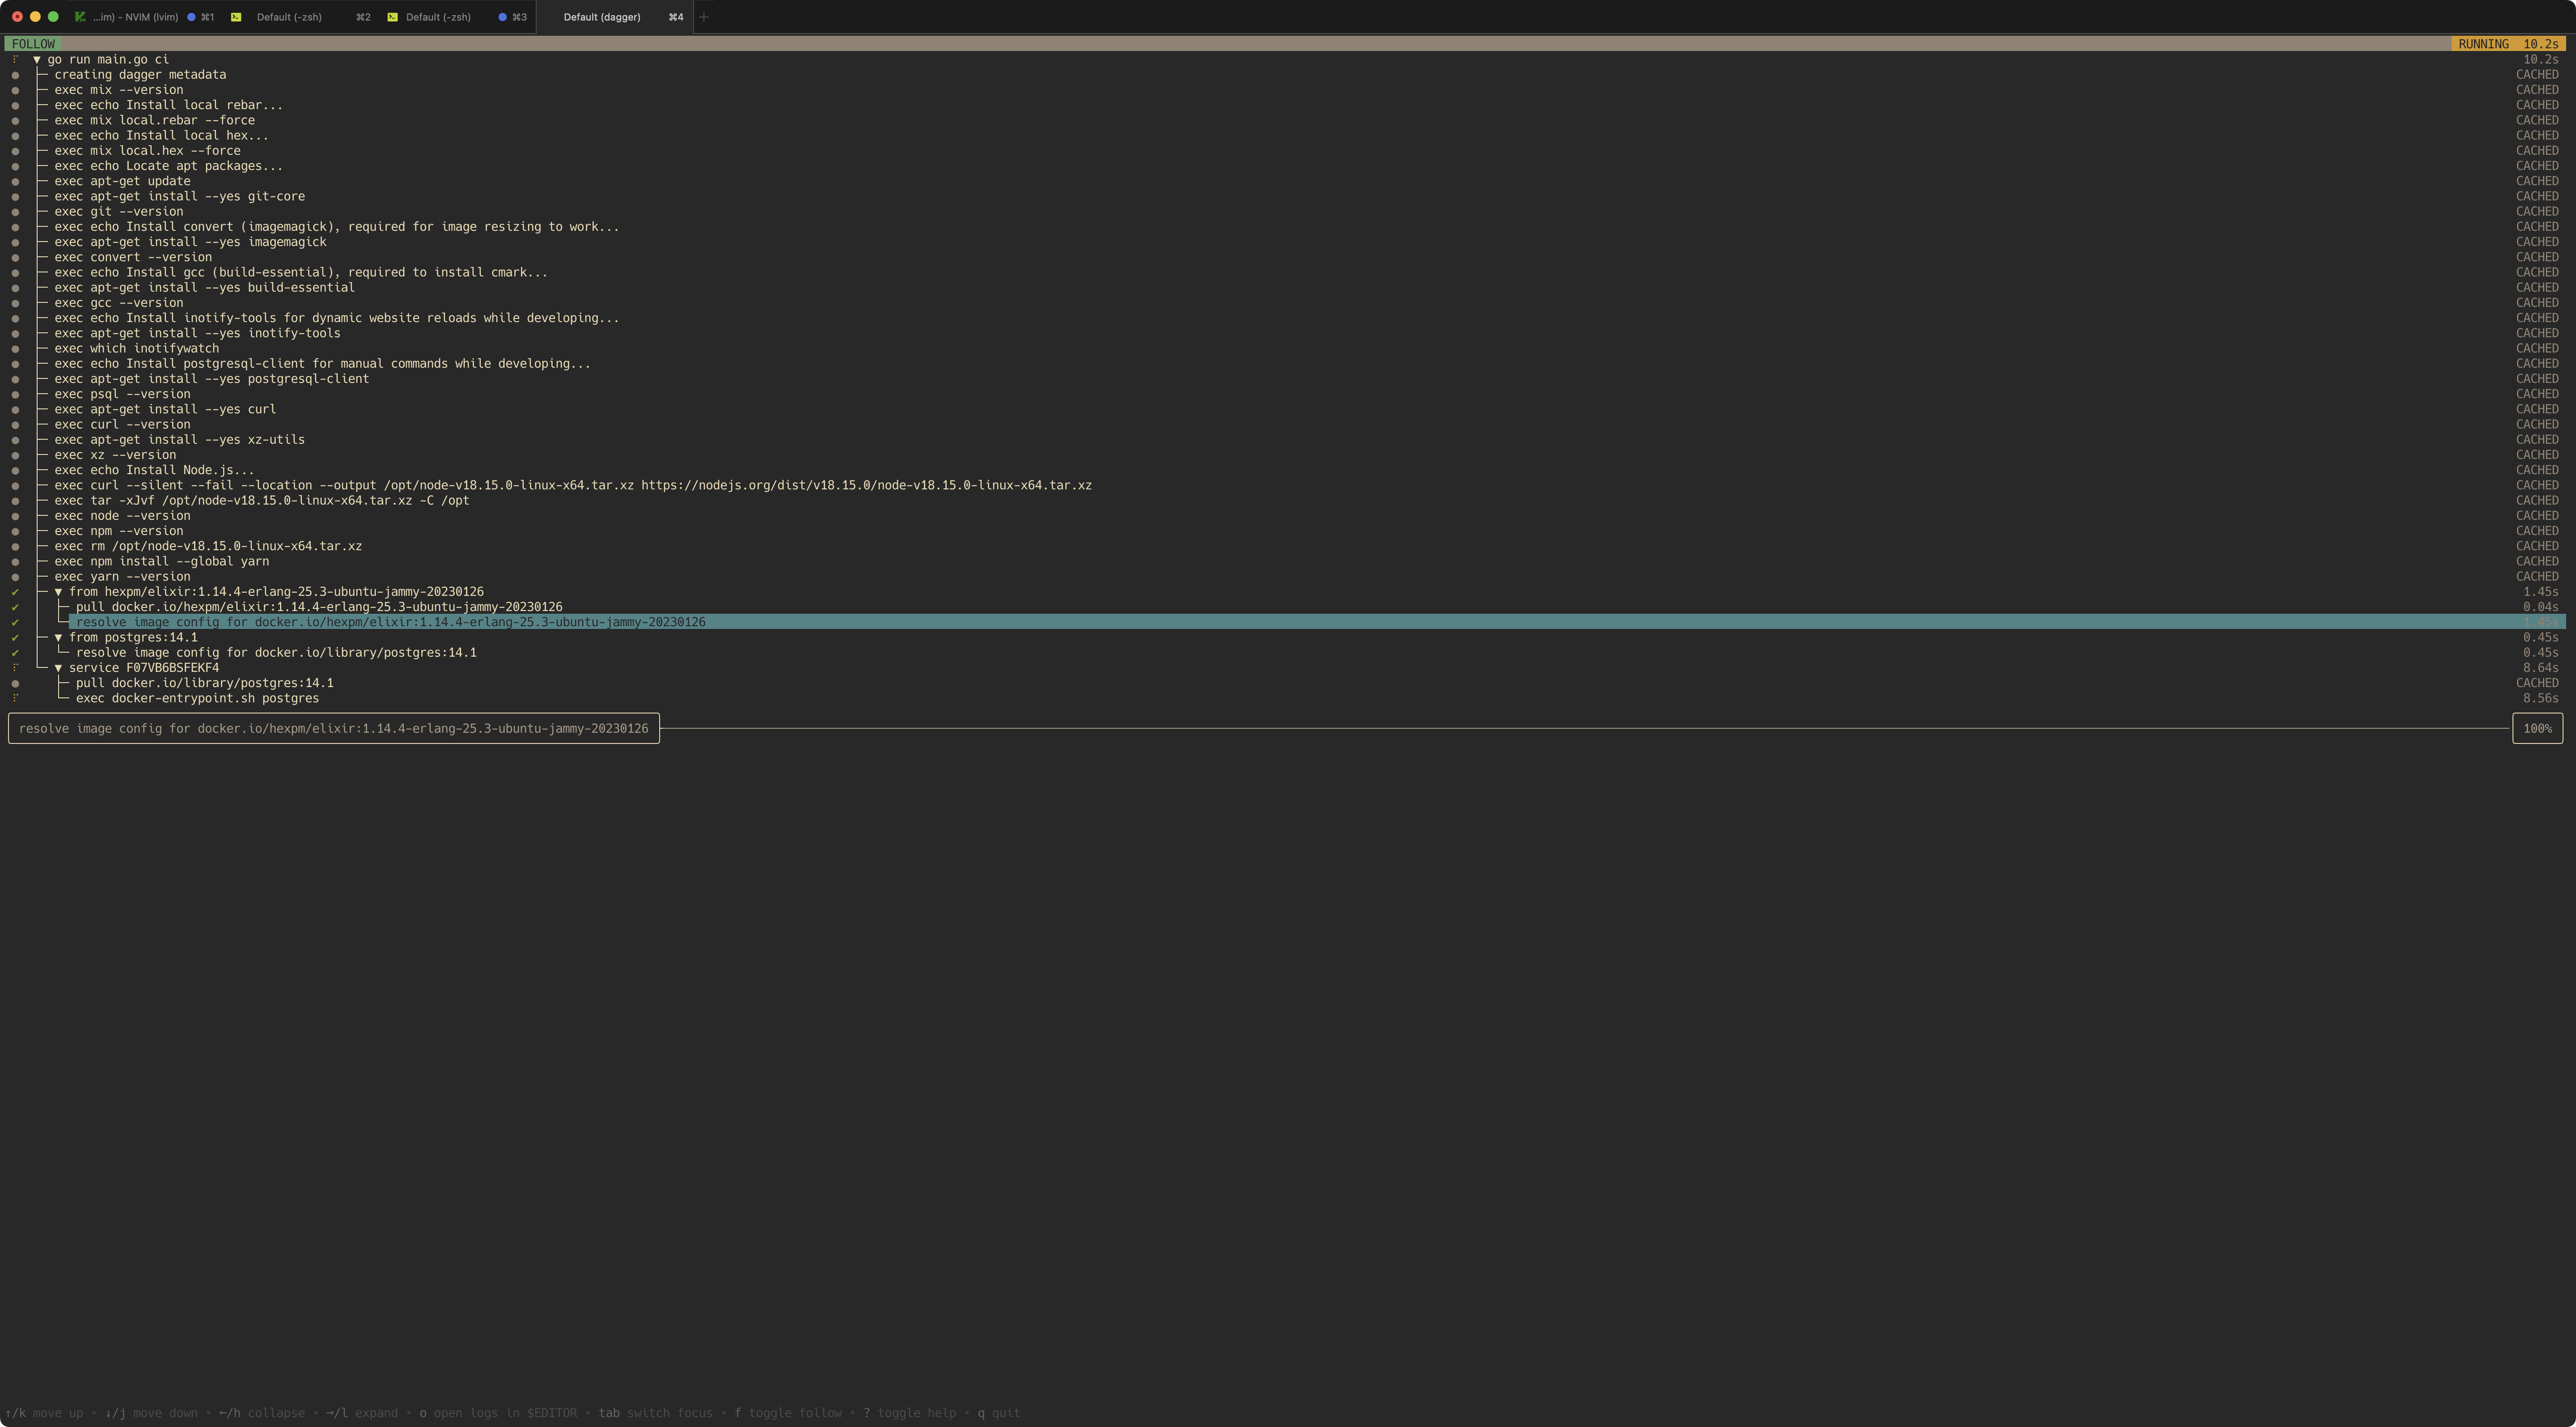Click the terminal icon on the ⌘2 tab

(x=236, y=17)
